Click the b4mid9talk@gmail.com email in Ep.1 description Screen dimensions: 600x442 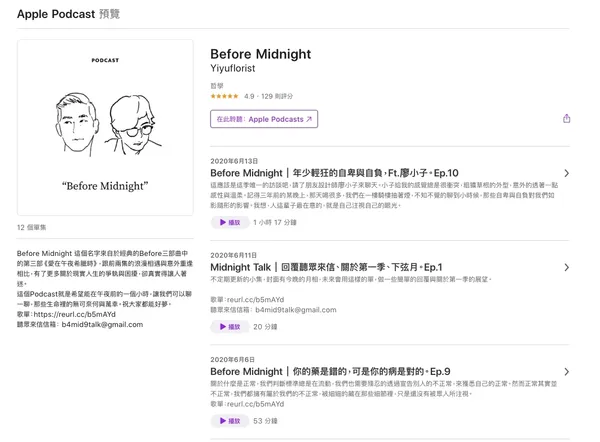[x=296, y=310]
